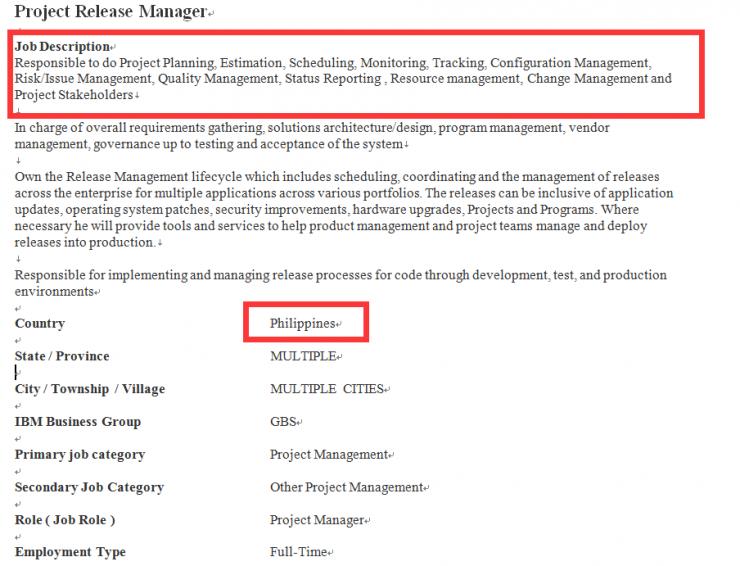Click the Project Management category value
The width and height of the screenshot is (740, 566).
328,455
